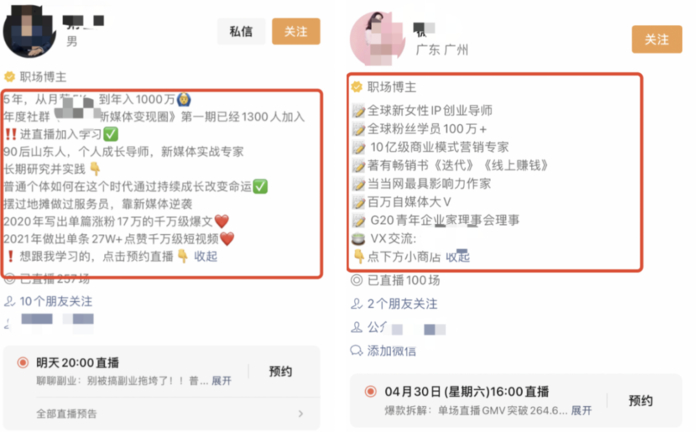View 10个朋友关注 friends list
The width and height of the screenshot is (699, 432).
coord(56,301)
